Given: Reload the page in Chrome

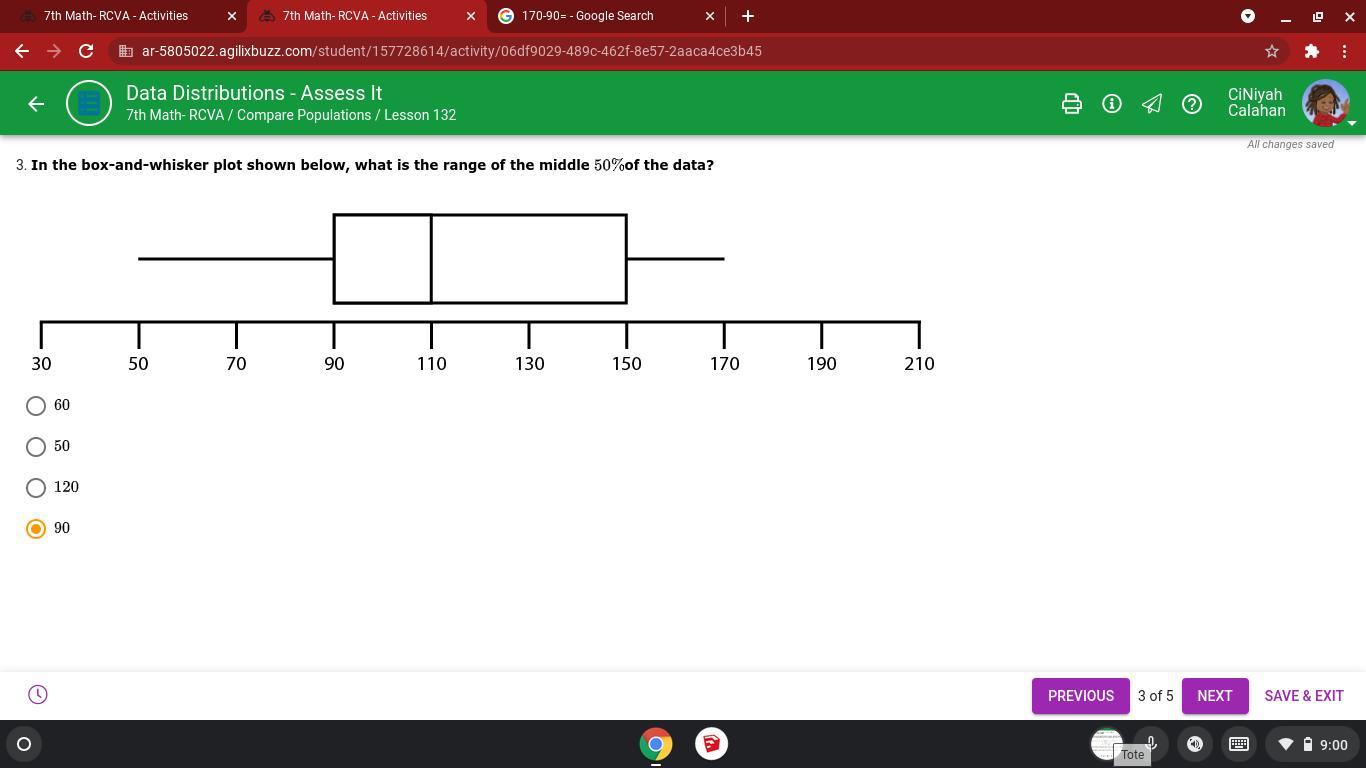Looking at the screenshot, I should 86,51.
